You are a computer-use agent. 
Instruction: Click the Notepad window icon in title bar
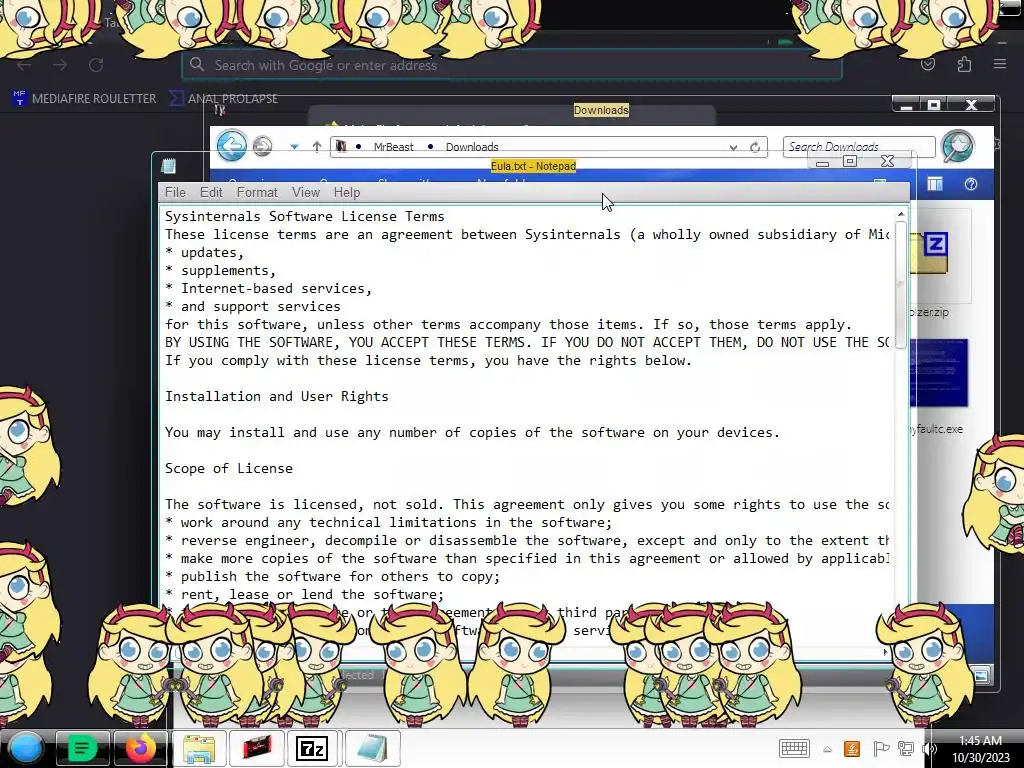168,166
